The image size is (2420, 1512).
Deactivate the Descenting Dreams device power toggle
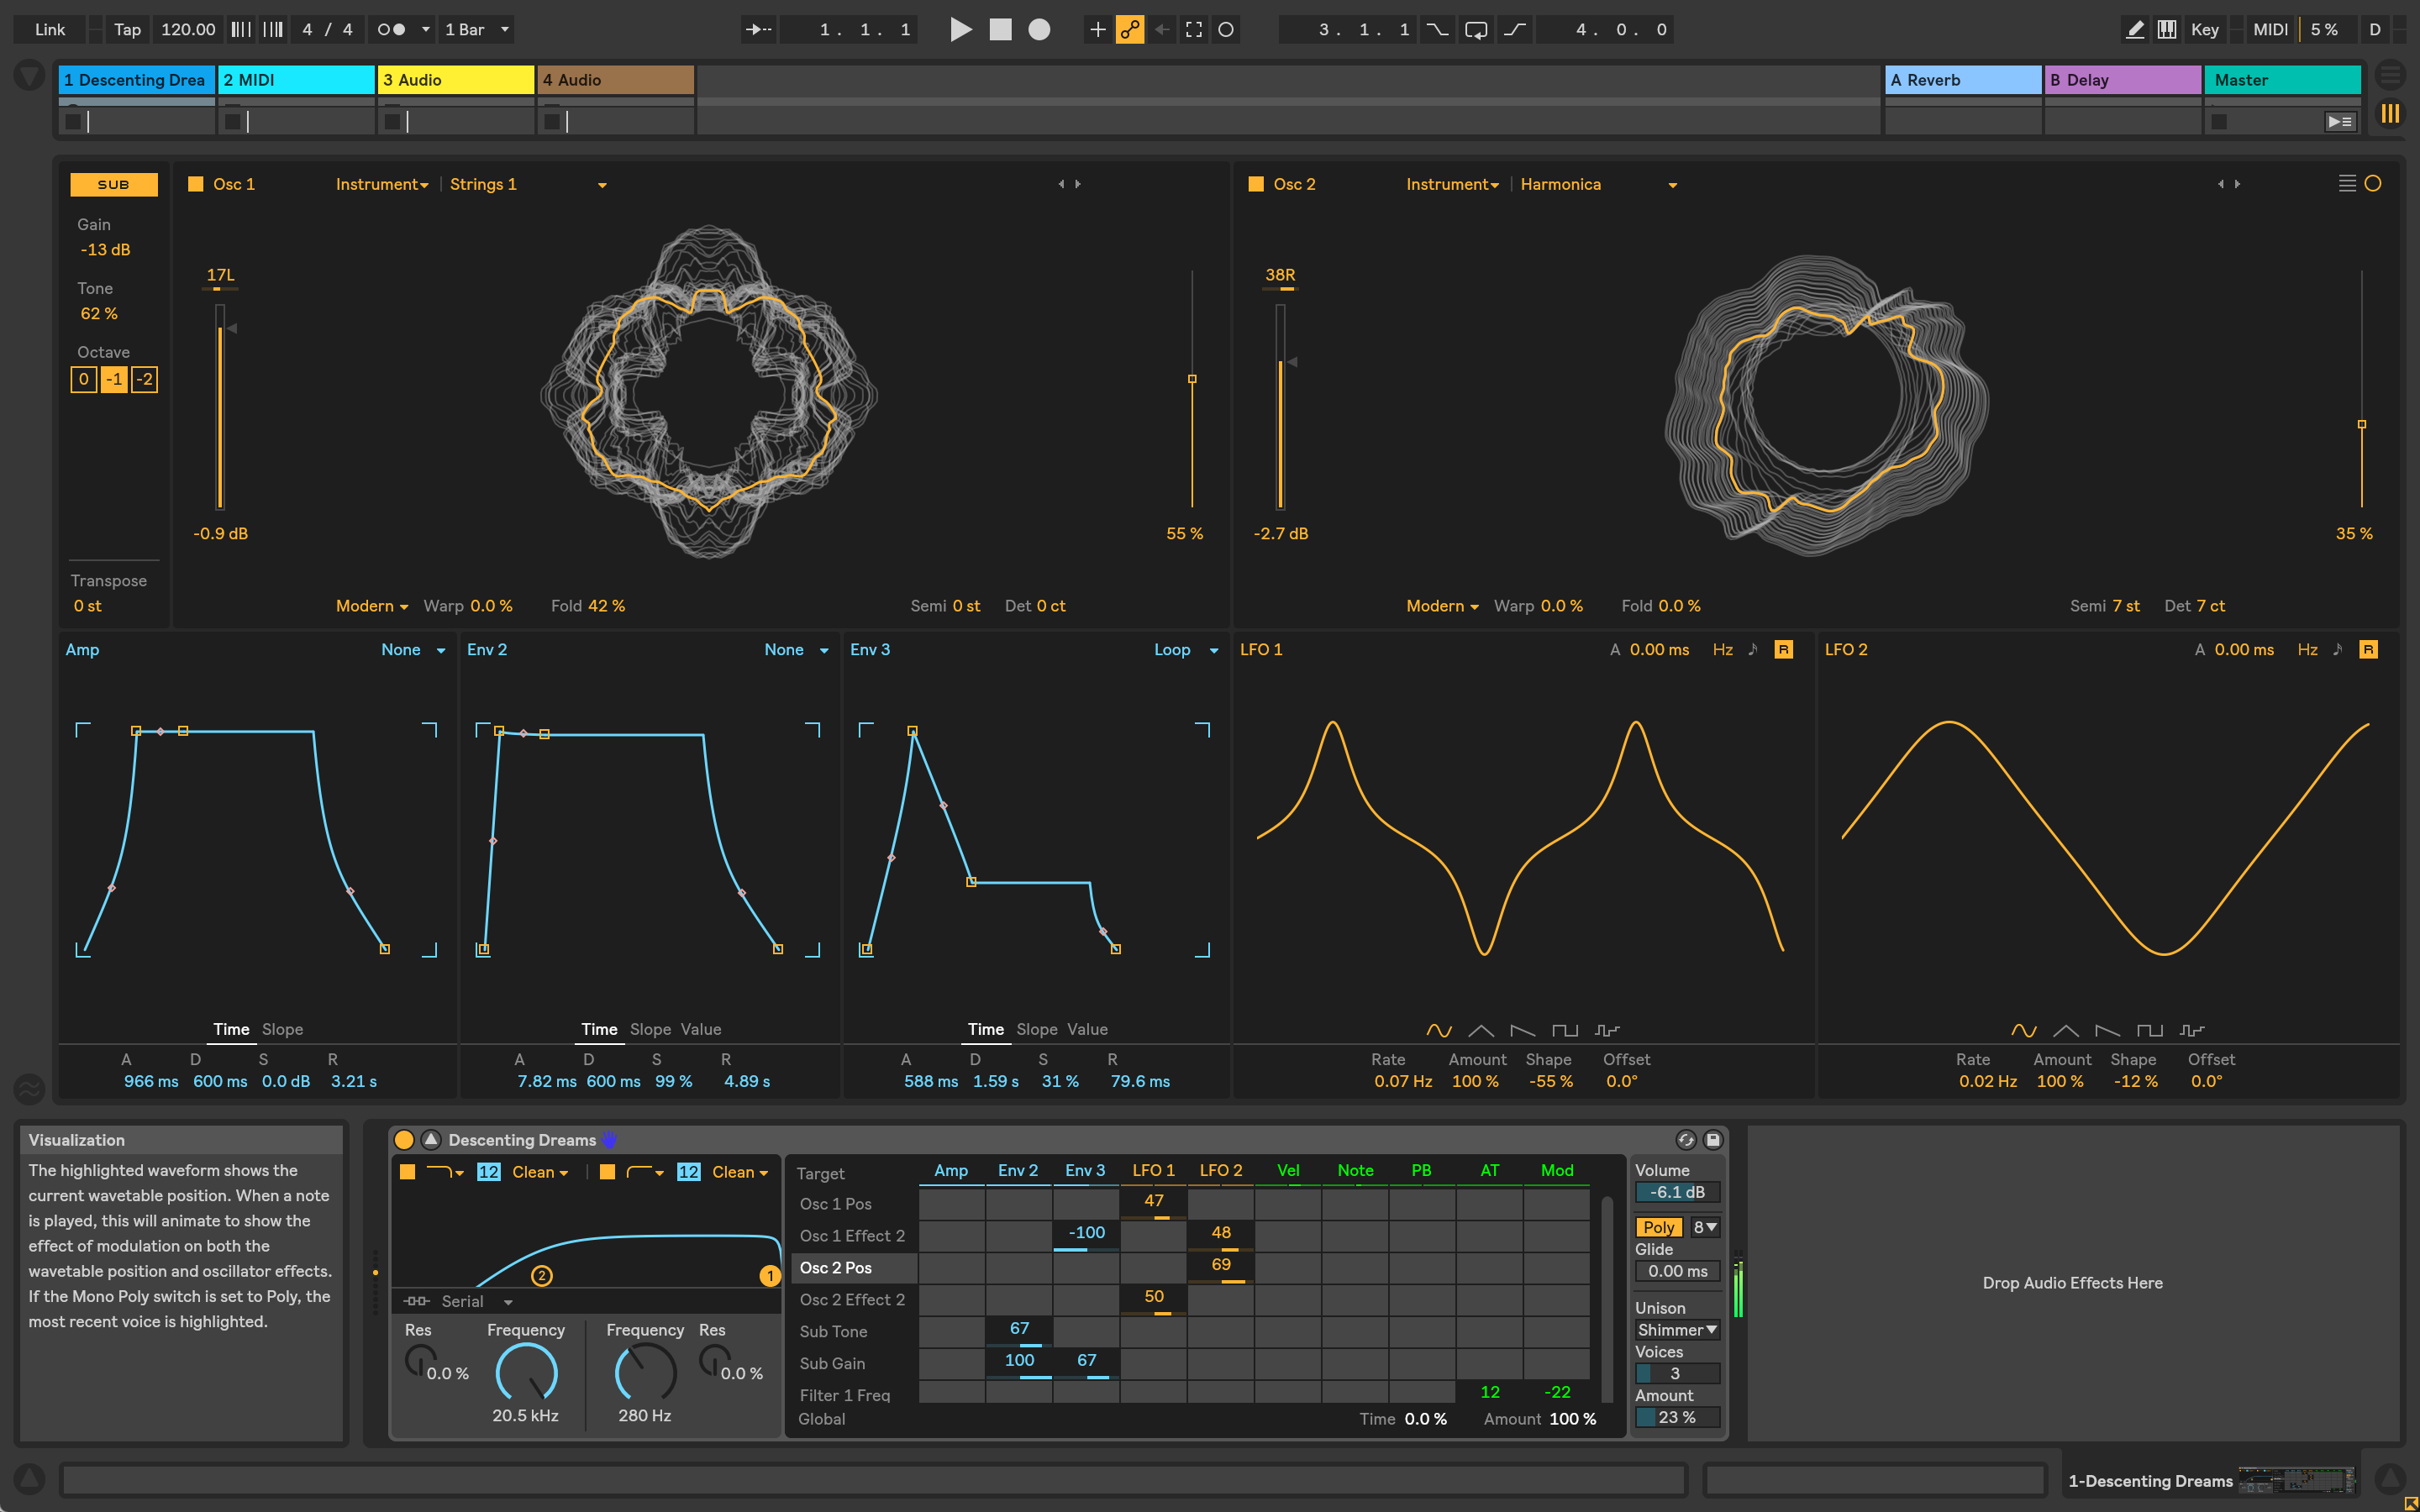click(405, 1139)
